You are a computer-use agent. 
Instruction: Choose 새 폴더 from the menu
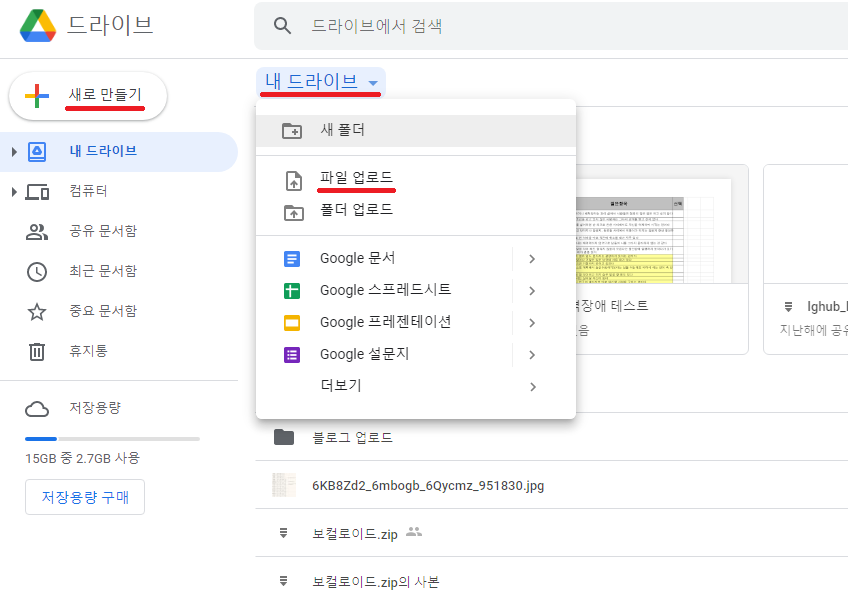click(416, 130)
